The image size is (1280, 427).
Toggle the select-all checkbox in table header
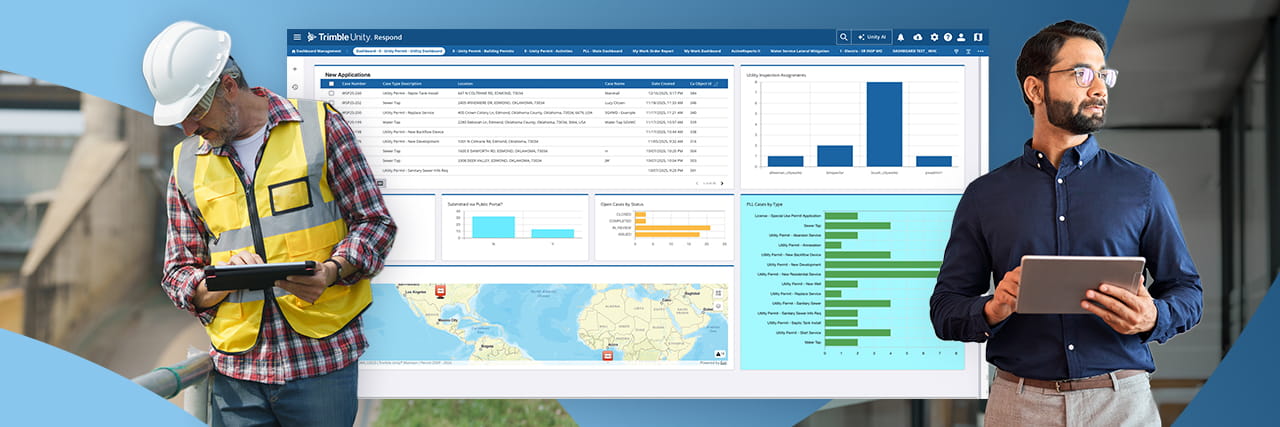332,84
